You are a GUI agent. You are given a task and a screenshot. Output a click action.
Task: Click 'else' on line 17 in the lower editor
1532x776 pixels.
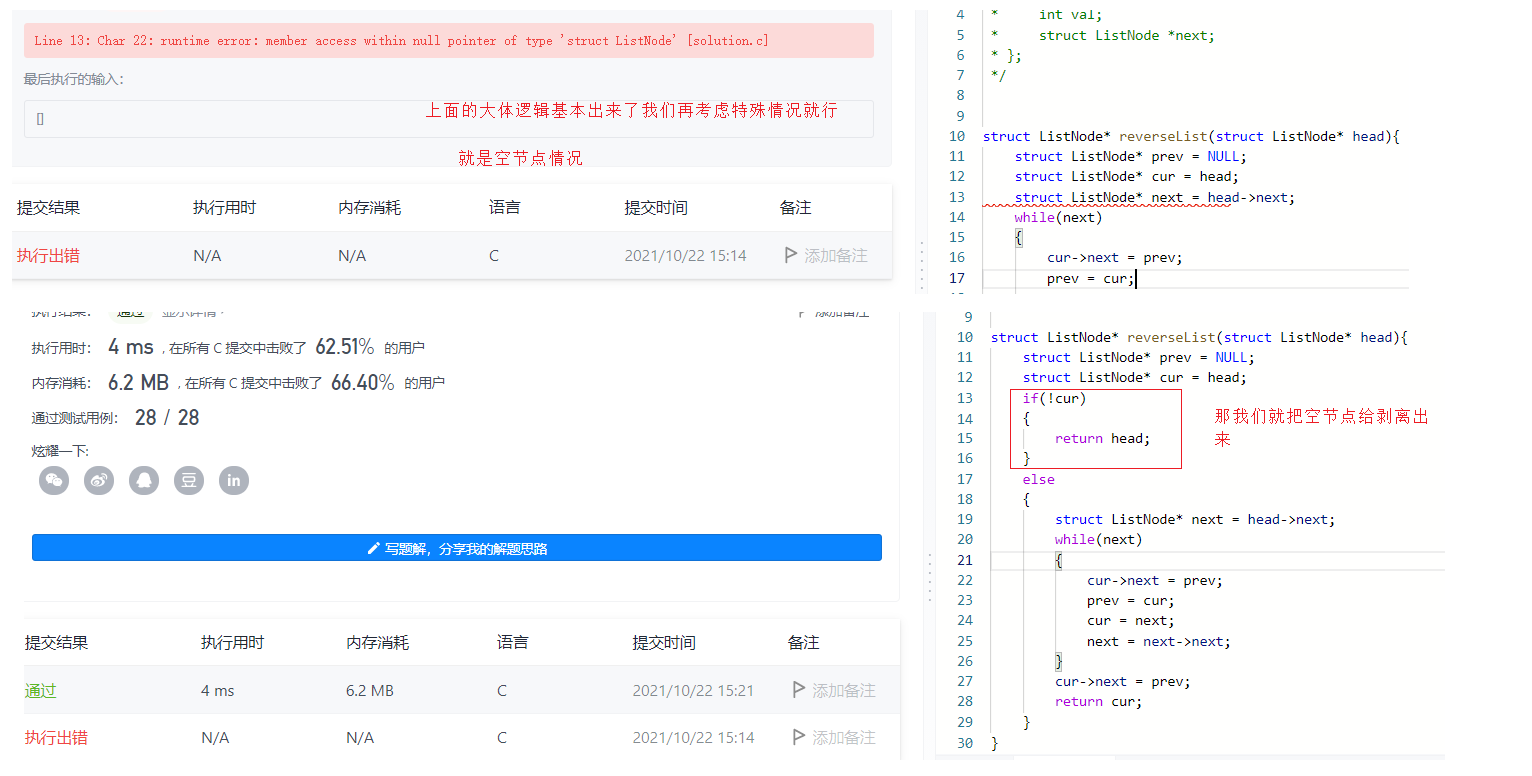[1038, 479]
